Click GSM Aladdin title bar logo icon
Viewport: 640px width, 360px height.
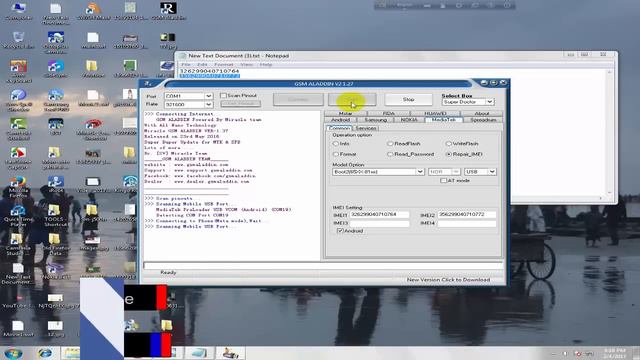(x=148, y=84)
